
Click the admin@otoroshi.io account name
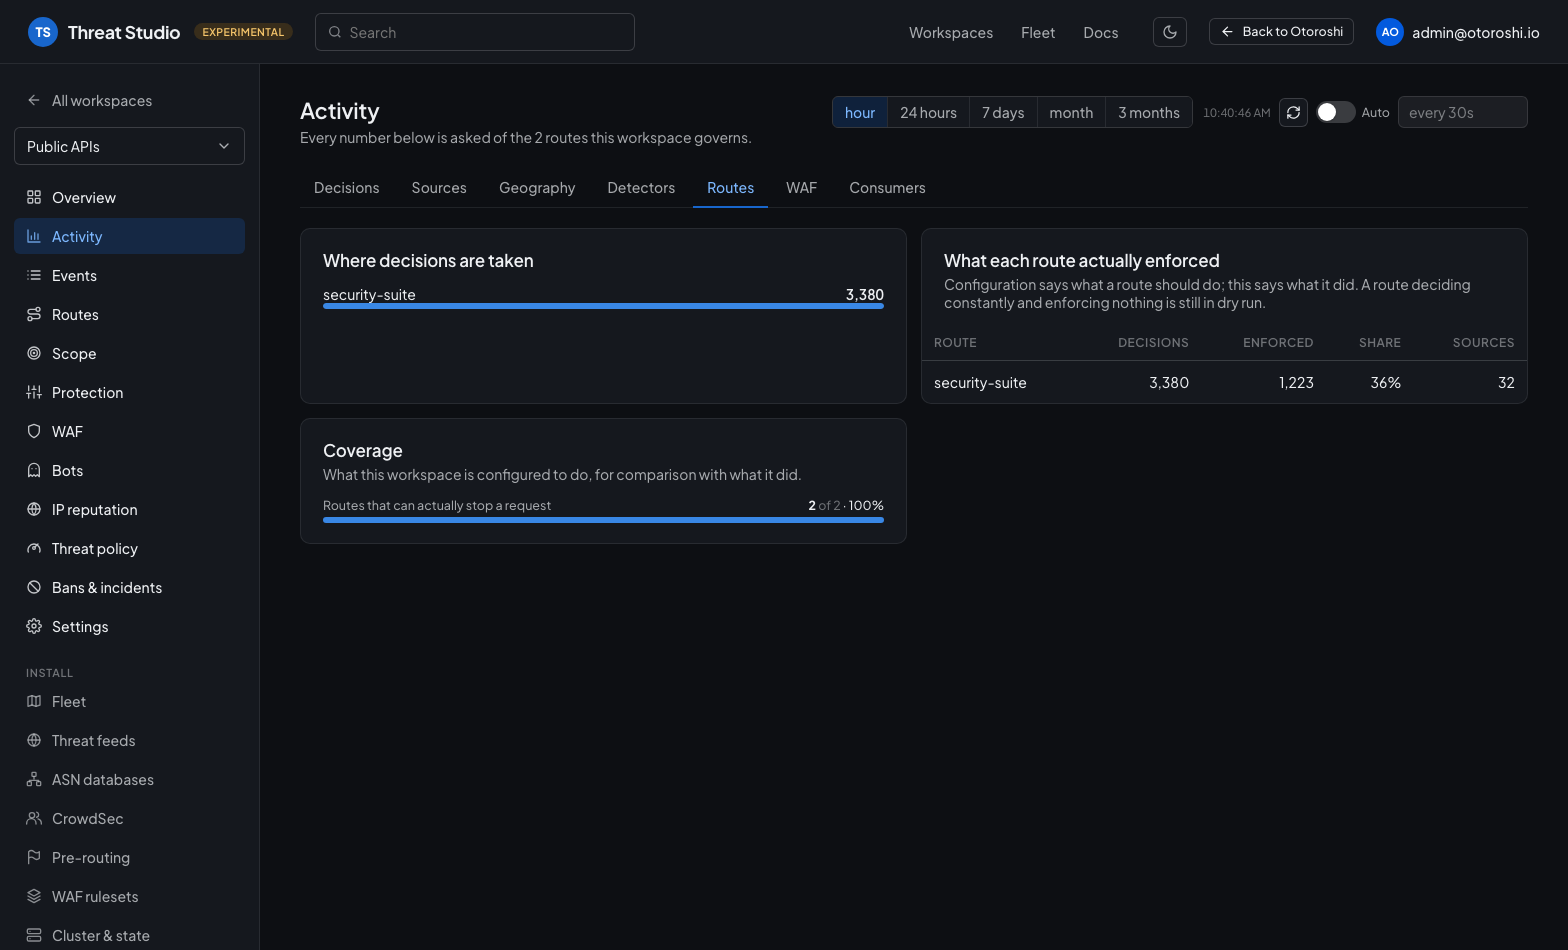[1475, 32]
